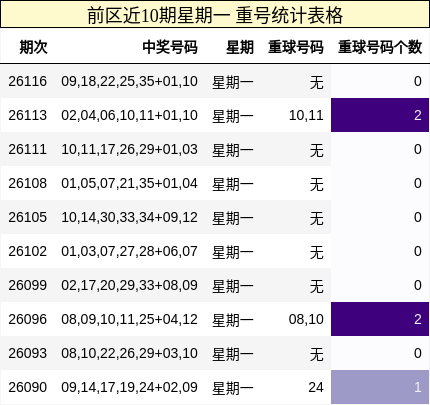Click repeat numbers cell 08,10
The image size is (430, 405).
306,320
